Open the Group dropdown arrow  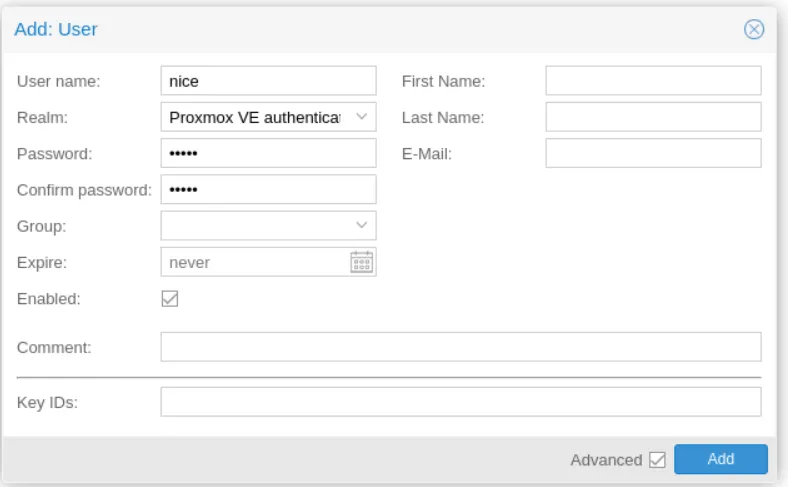pyautogui.click(x=361, y=226)
